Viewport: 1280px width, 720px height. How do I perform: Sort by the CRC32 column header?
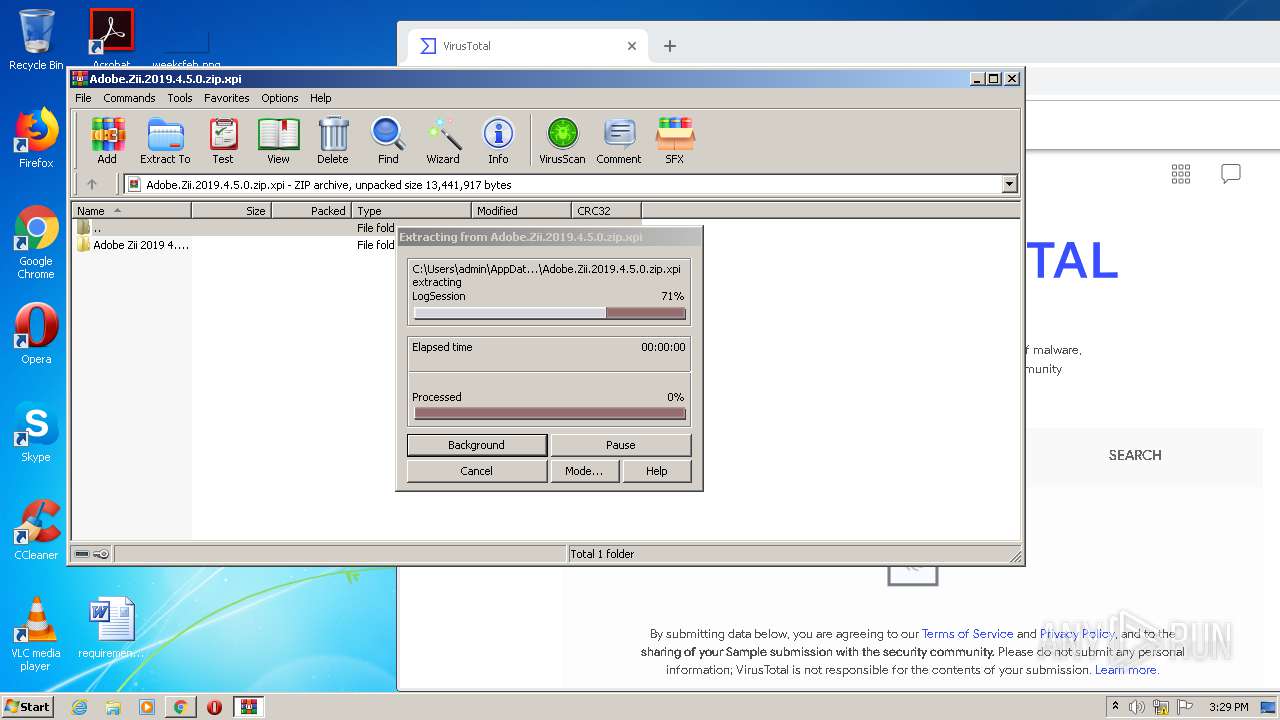click(x=606, y=211)
